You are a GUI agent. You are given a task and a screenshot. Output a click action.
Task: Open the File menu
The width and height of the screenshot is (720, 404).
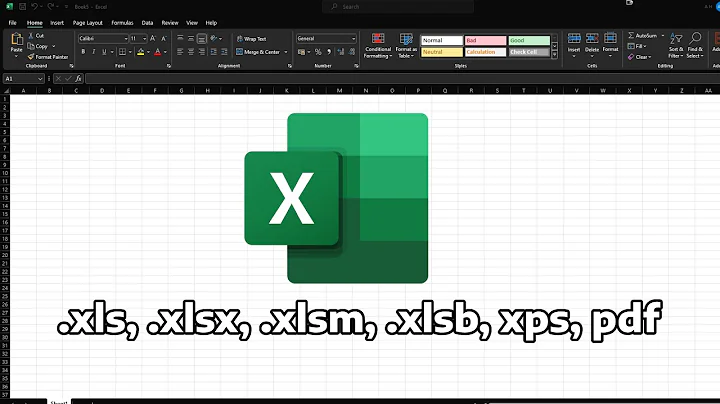[x=12, y=22]
